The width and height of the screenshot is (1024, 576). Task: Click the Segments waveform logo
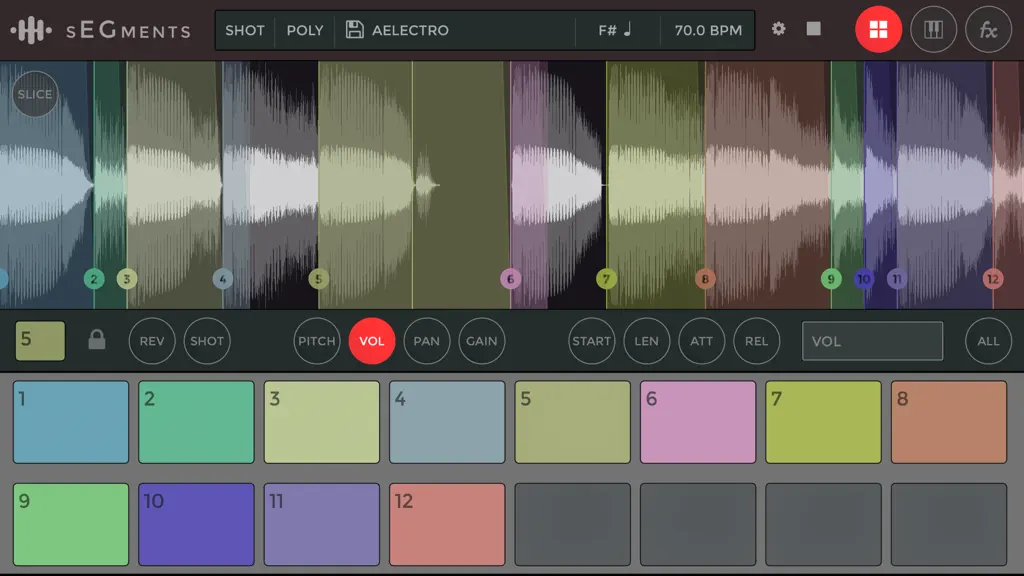31,30
